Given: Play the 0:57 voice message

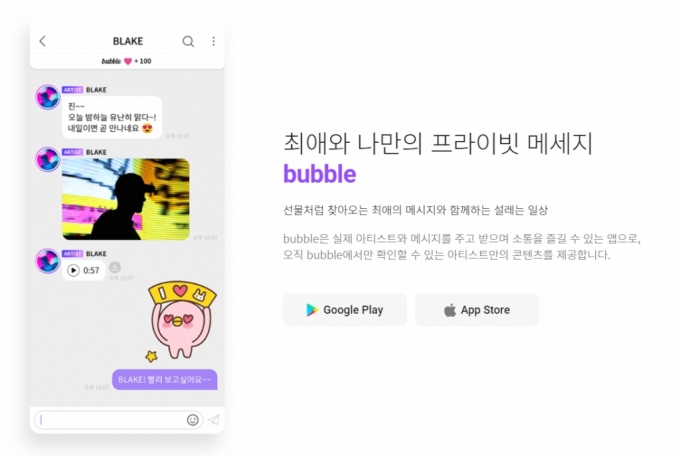Looking at the screenshot, I should click(x=73, y=270).
